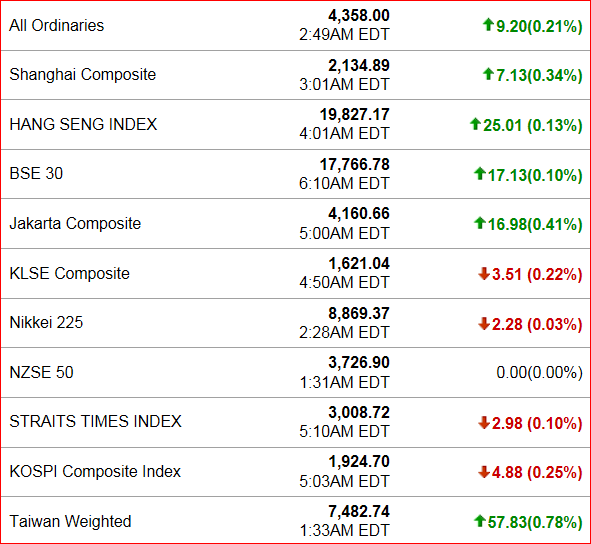Click the green up arrow for All Ordinaries
The image size is (591, 544).
click(488, 25)
